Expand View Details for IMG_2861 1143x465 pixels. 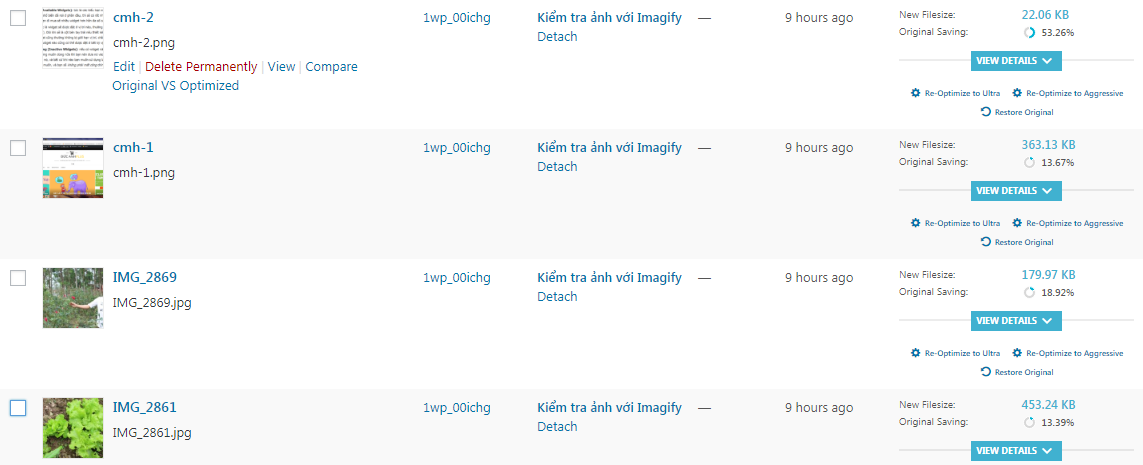(1015, 451)
